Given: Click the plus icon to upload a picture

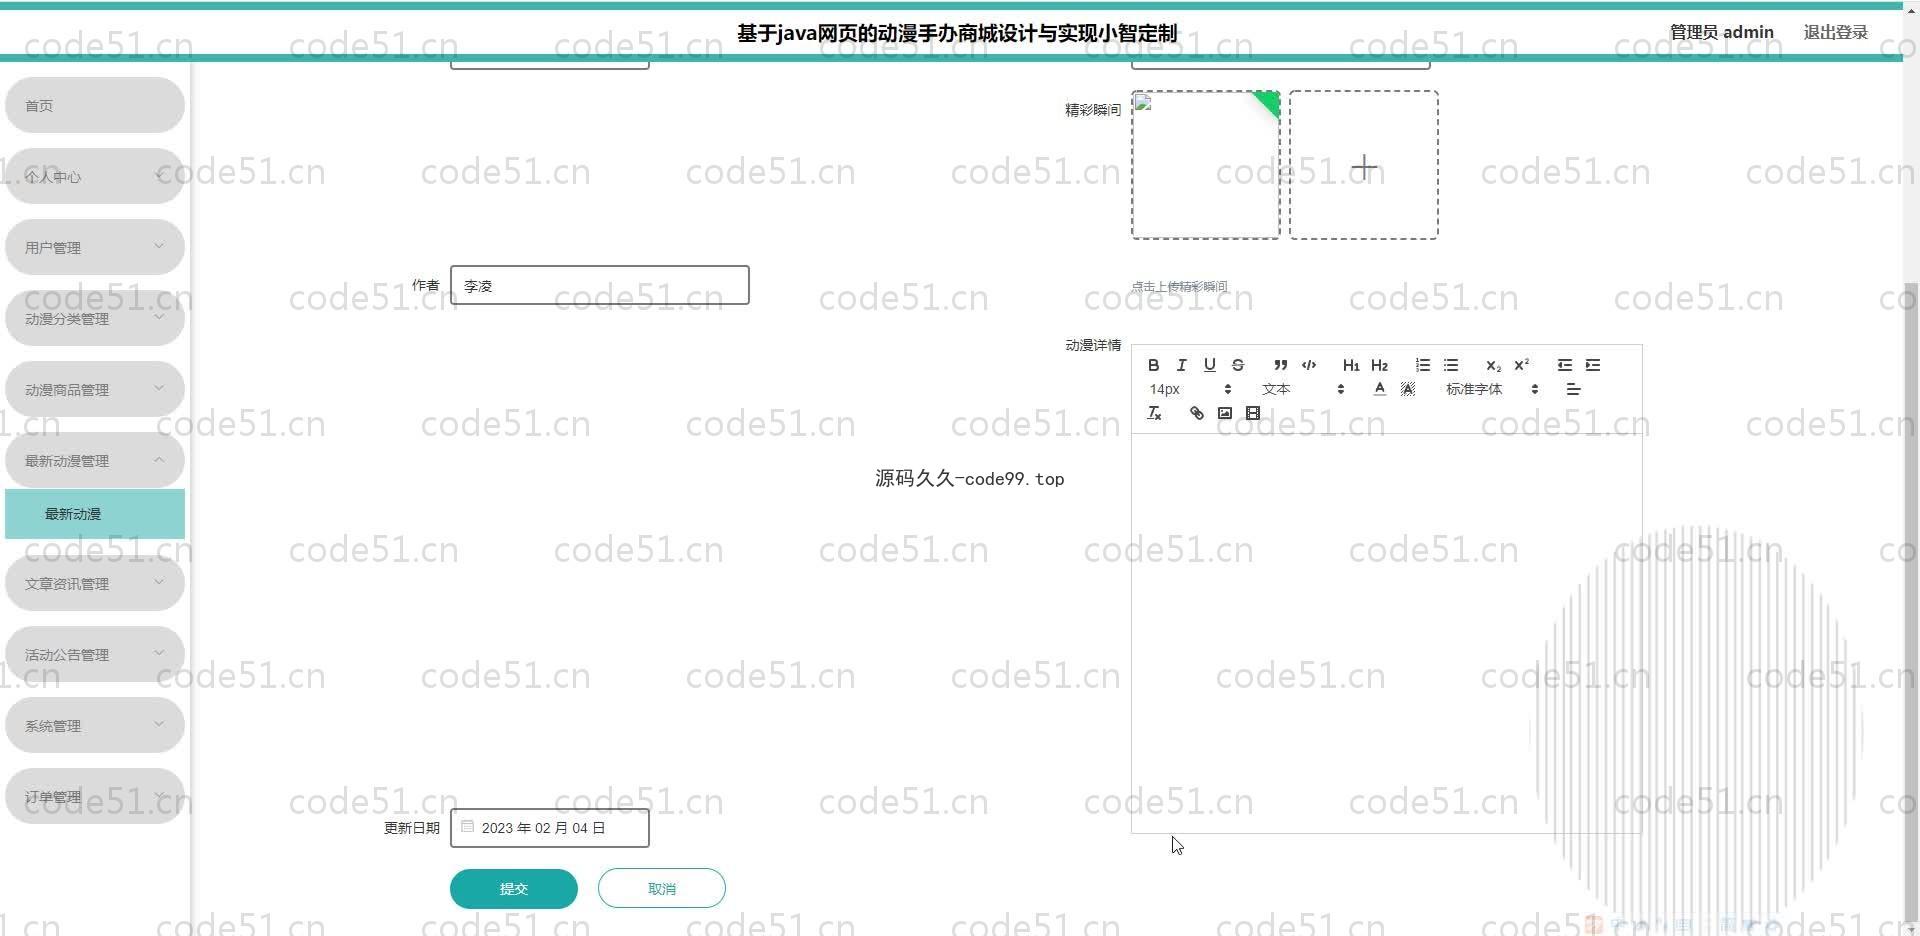Looking at the screenshot, I should pyautogui.click(x=1364, y=166).
